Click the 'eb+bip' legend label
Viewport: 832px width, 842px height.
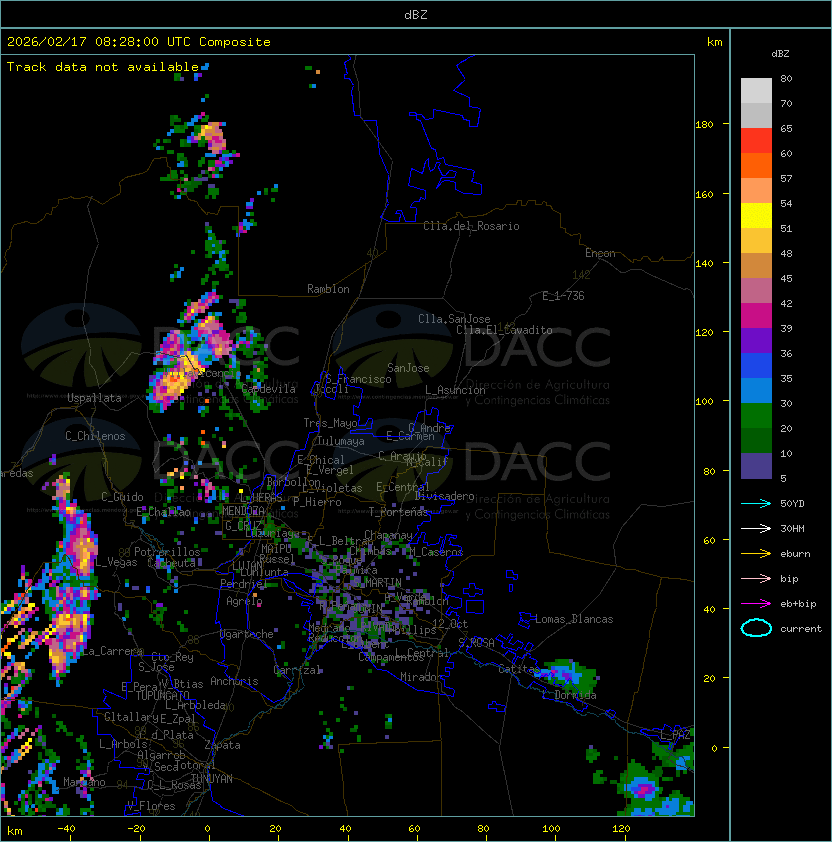pyautogui.click(x=798, y=604)
